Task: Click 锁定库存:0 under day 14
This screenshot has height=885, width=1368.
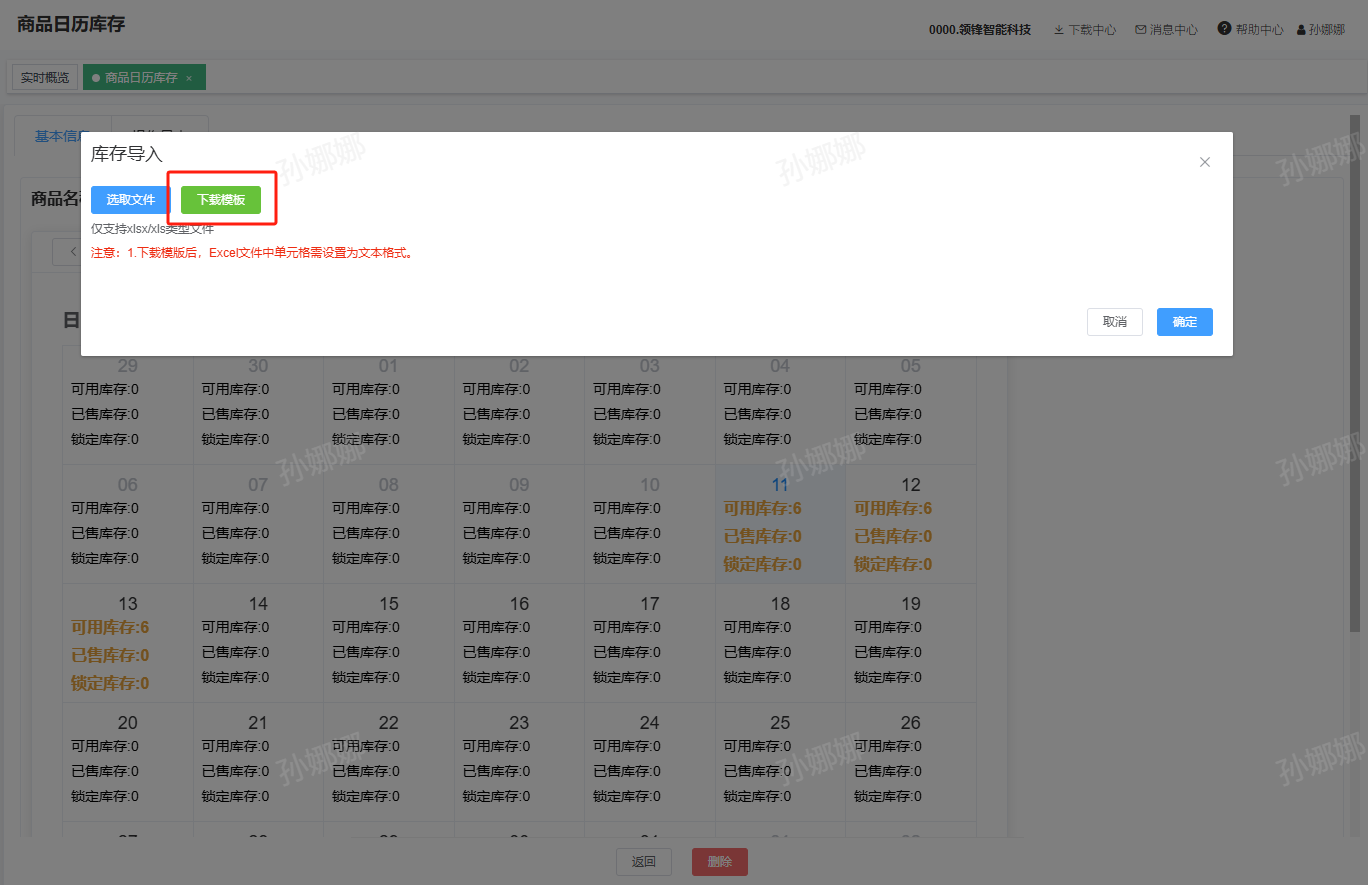Action: pyautogui.click(x=235, y=677)
